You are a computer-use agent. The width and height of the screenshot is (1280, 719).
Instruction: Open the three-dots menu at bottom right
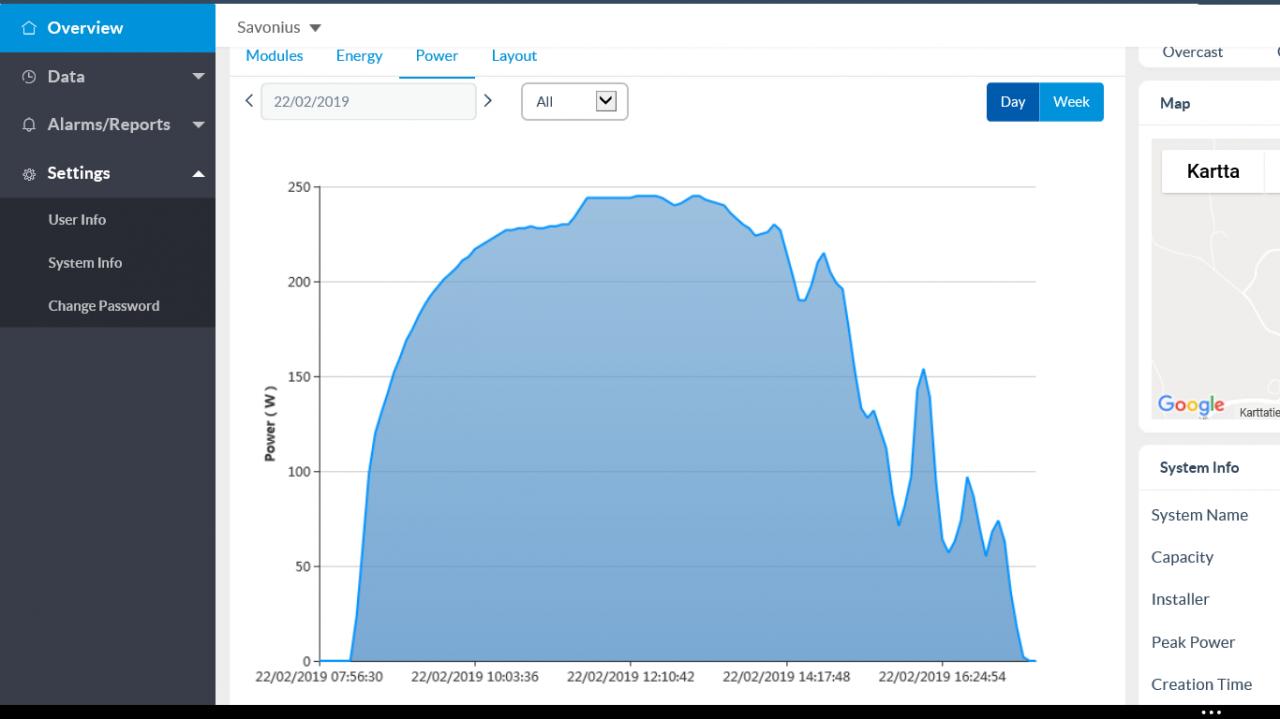click(1211, 712)
